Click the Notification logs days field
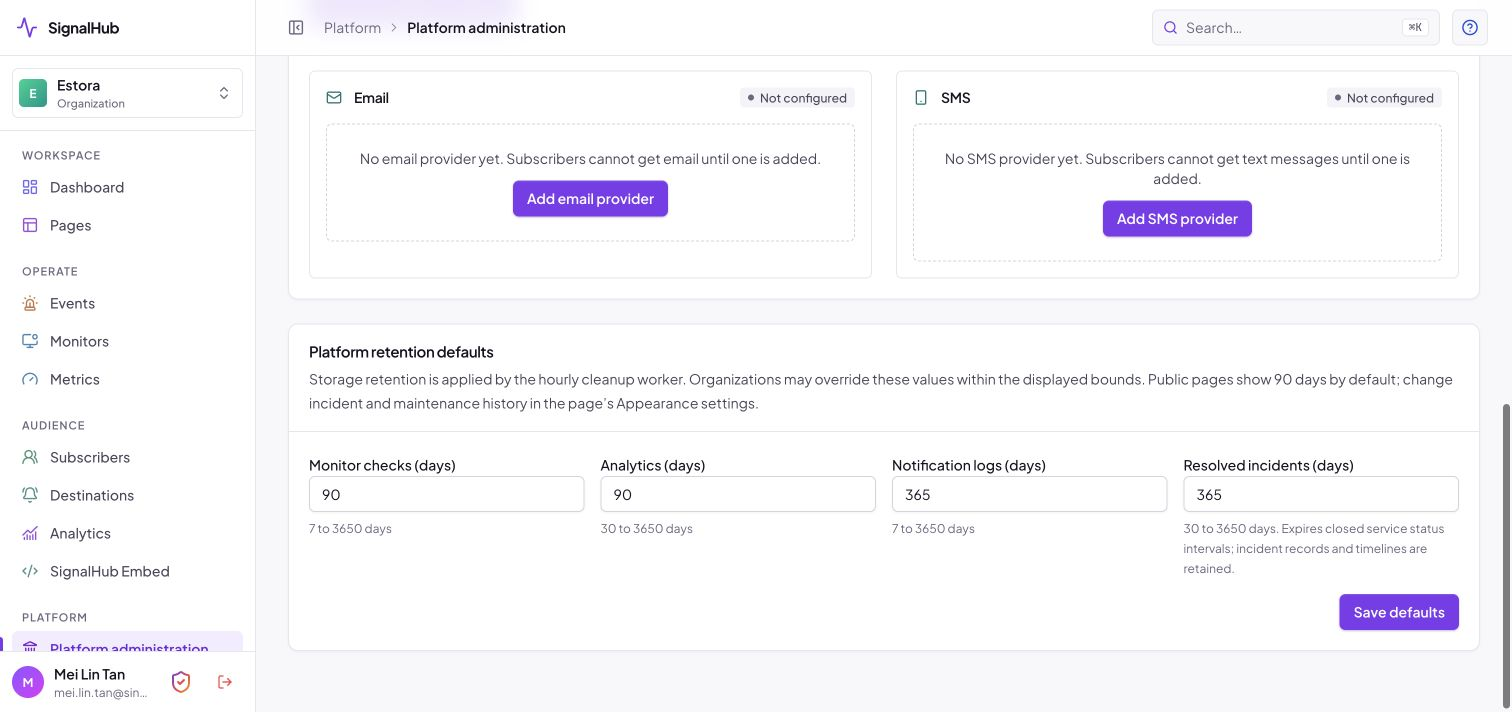 pyautogui.click(x=1029, y=494)
